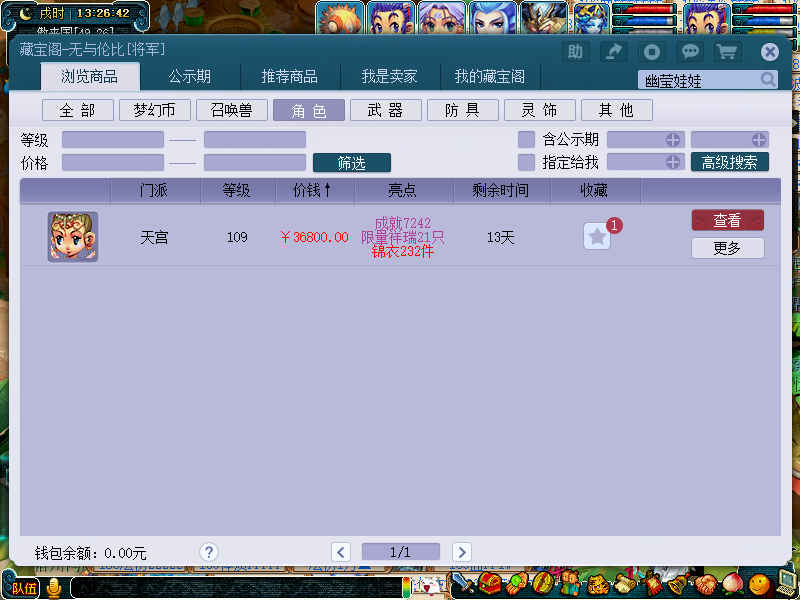Select the orange spiky creature portrait

pyautogui.click(x=340, y=18)
